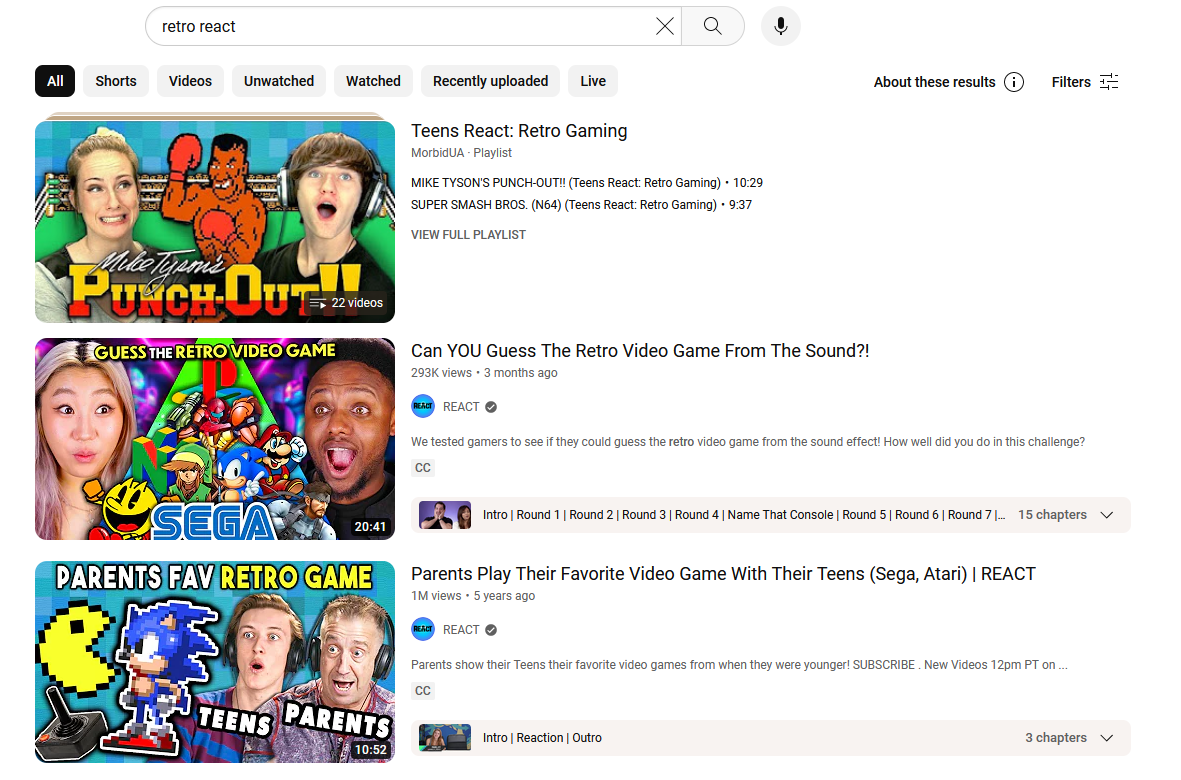Toggle the Unwatched filter chip

coord(279,81)
